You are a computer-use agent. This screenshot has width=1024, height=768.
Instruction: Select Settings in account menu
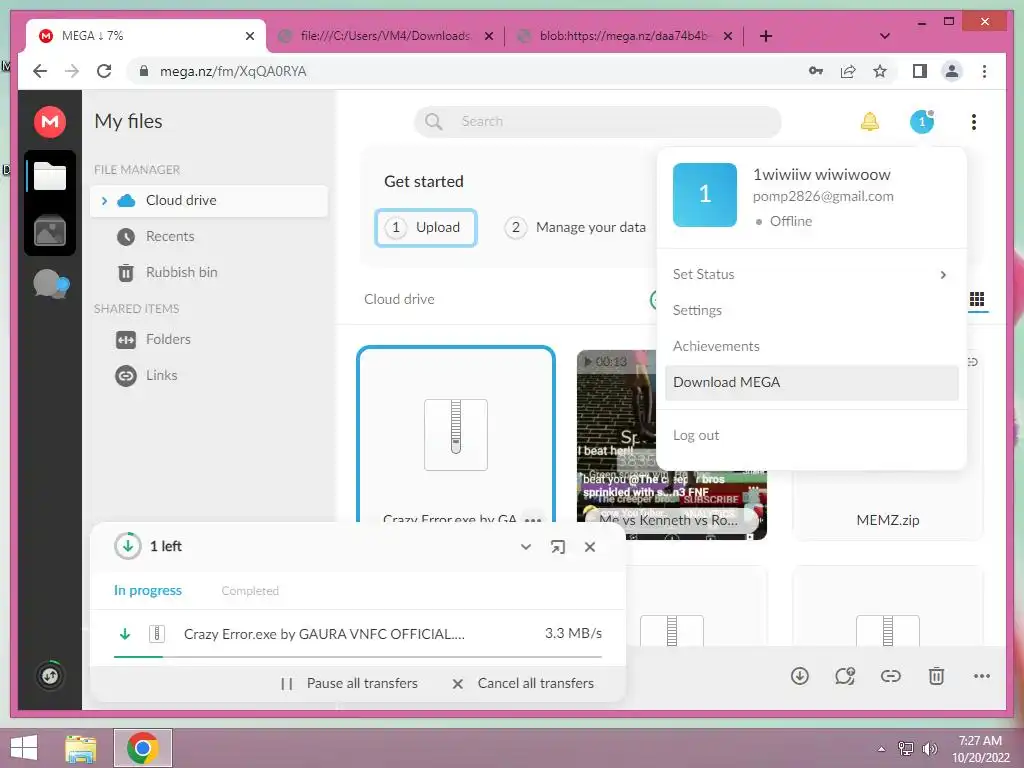(697, 310)
